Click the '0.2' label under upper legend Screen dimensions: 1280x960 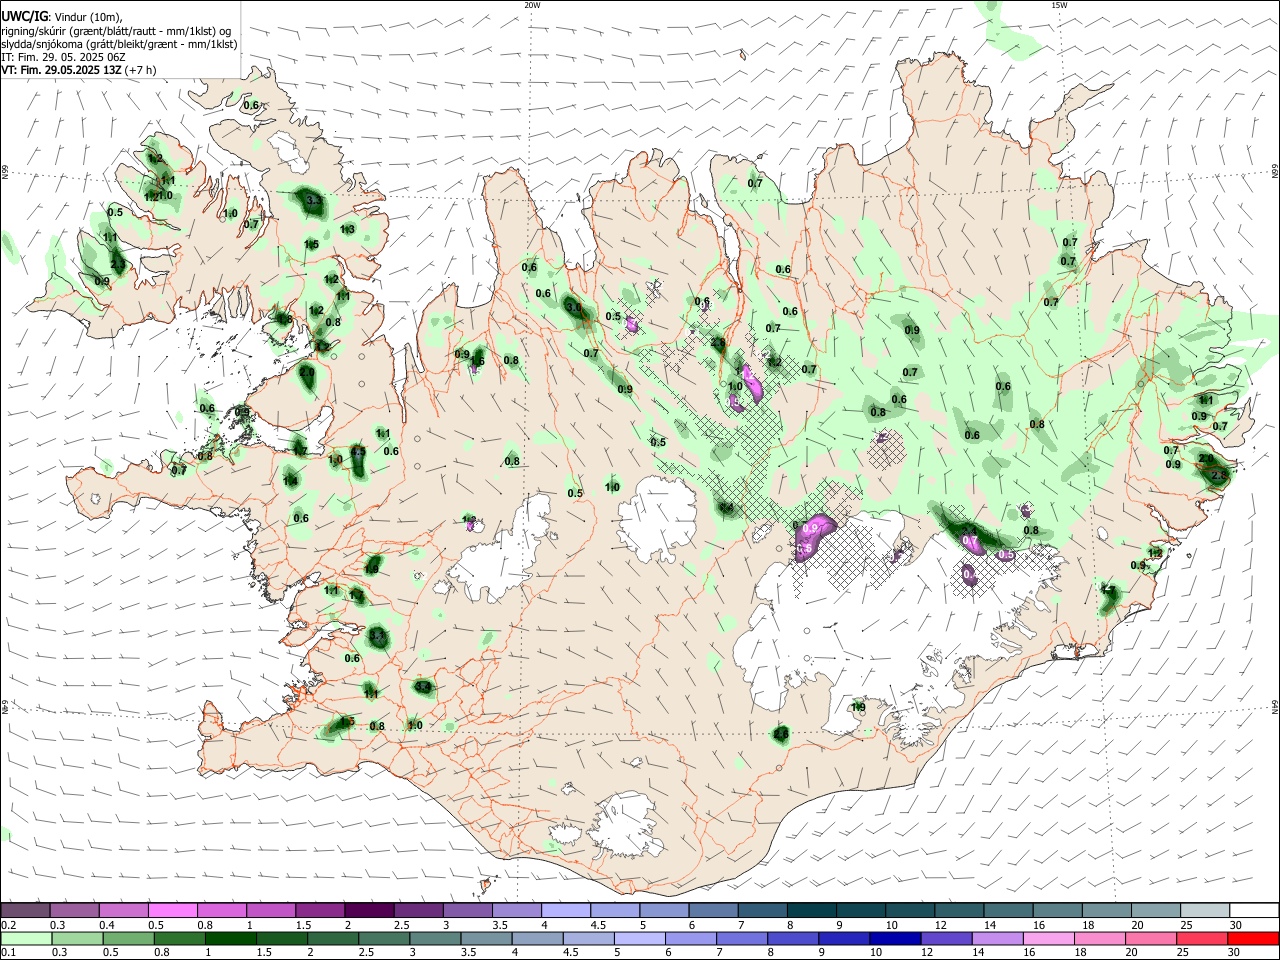point(9,925)
